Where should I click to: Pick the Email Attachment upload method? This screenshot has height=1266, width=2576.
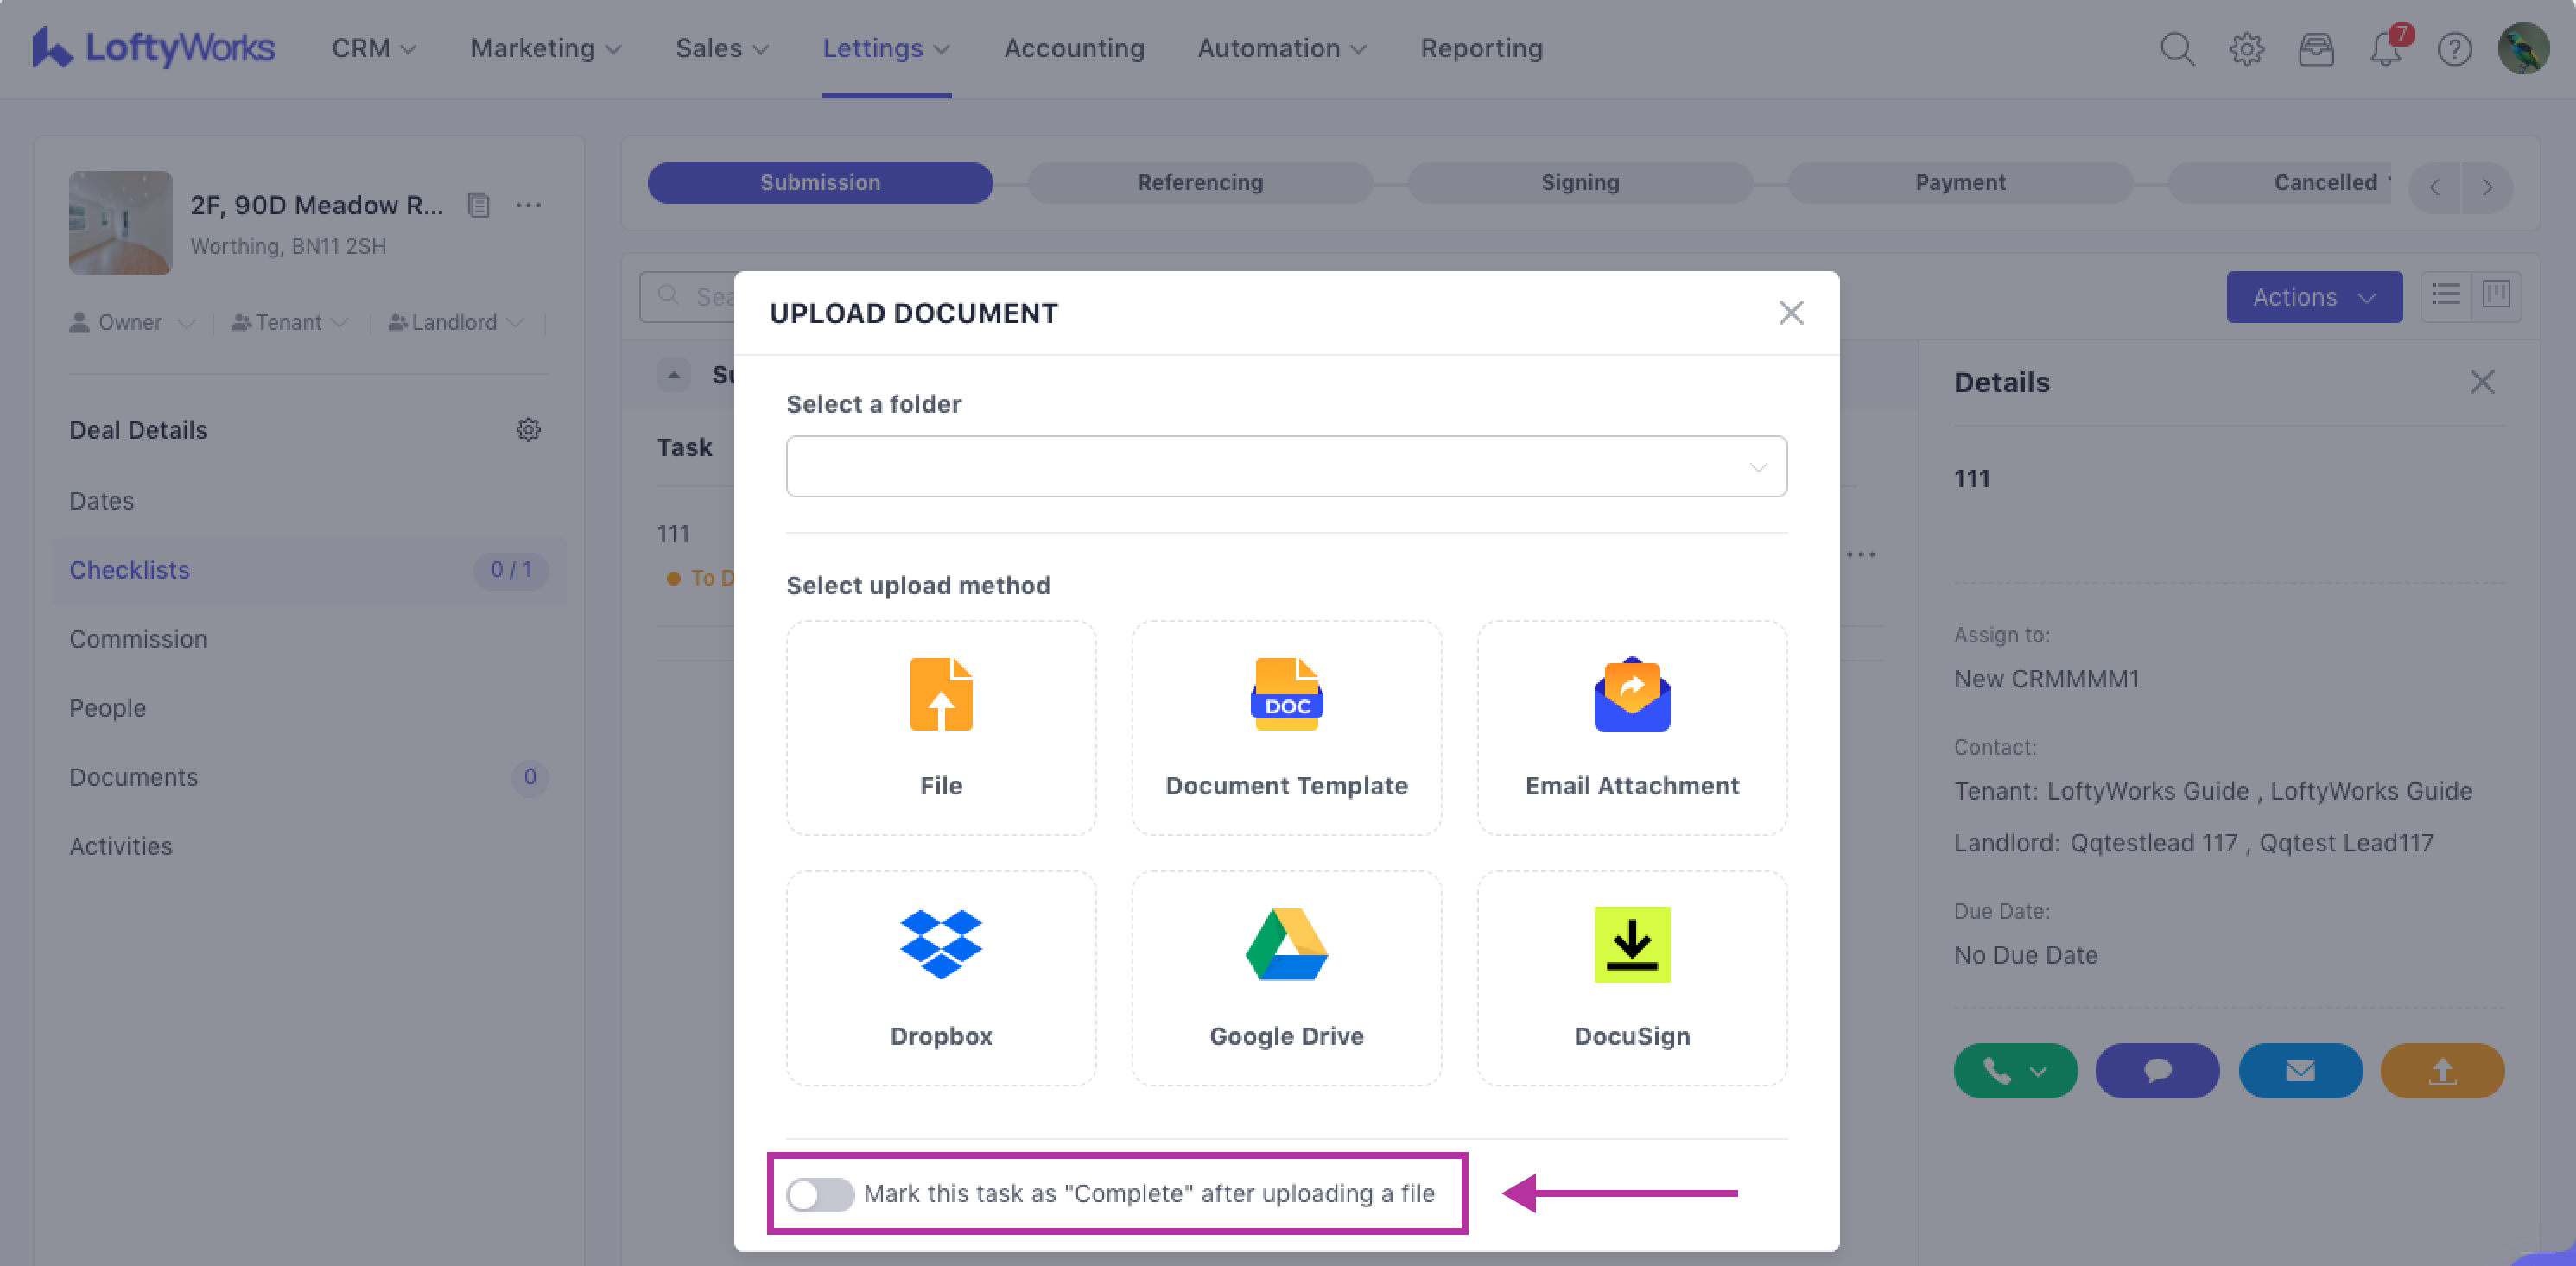coord(1631,727)
